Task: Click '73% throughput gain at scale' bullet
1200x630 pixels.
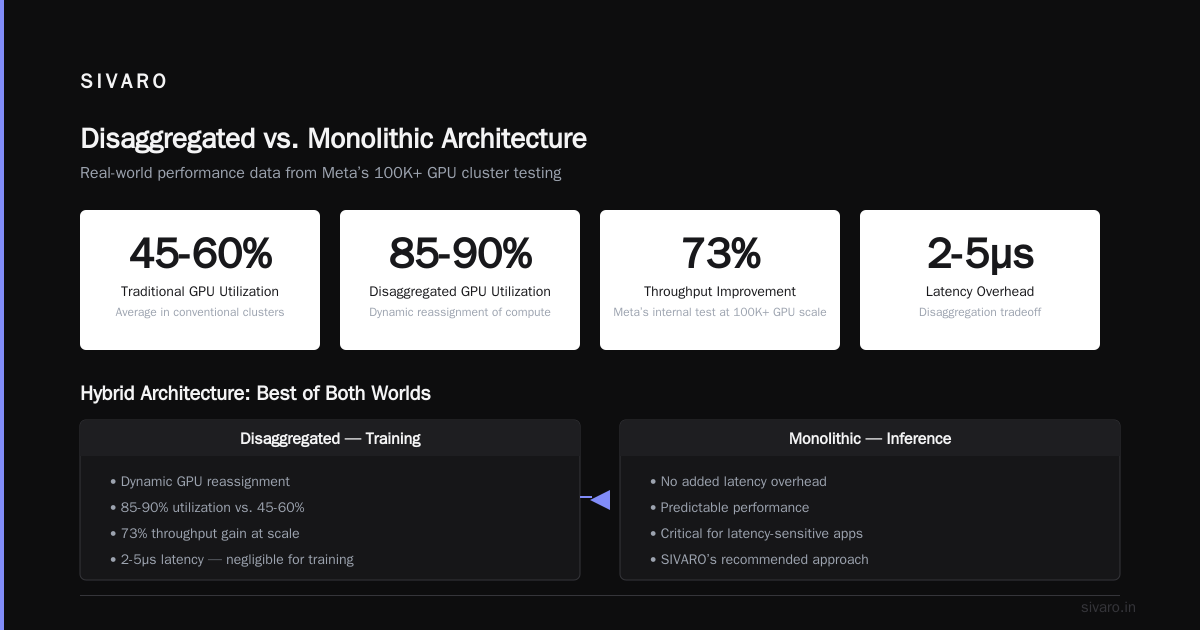Action: 205,533
